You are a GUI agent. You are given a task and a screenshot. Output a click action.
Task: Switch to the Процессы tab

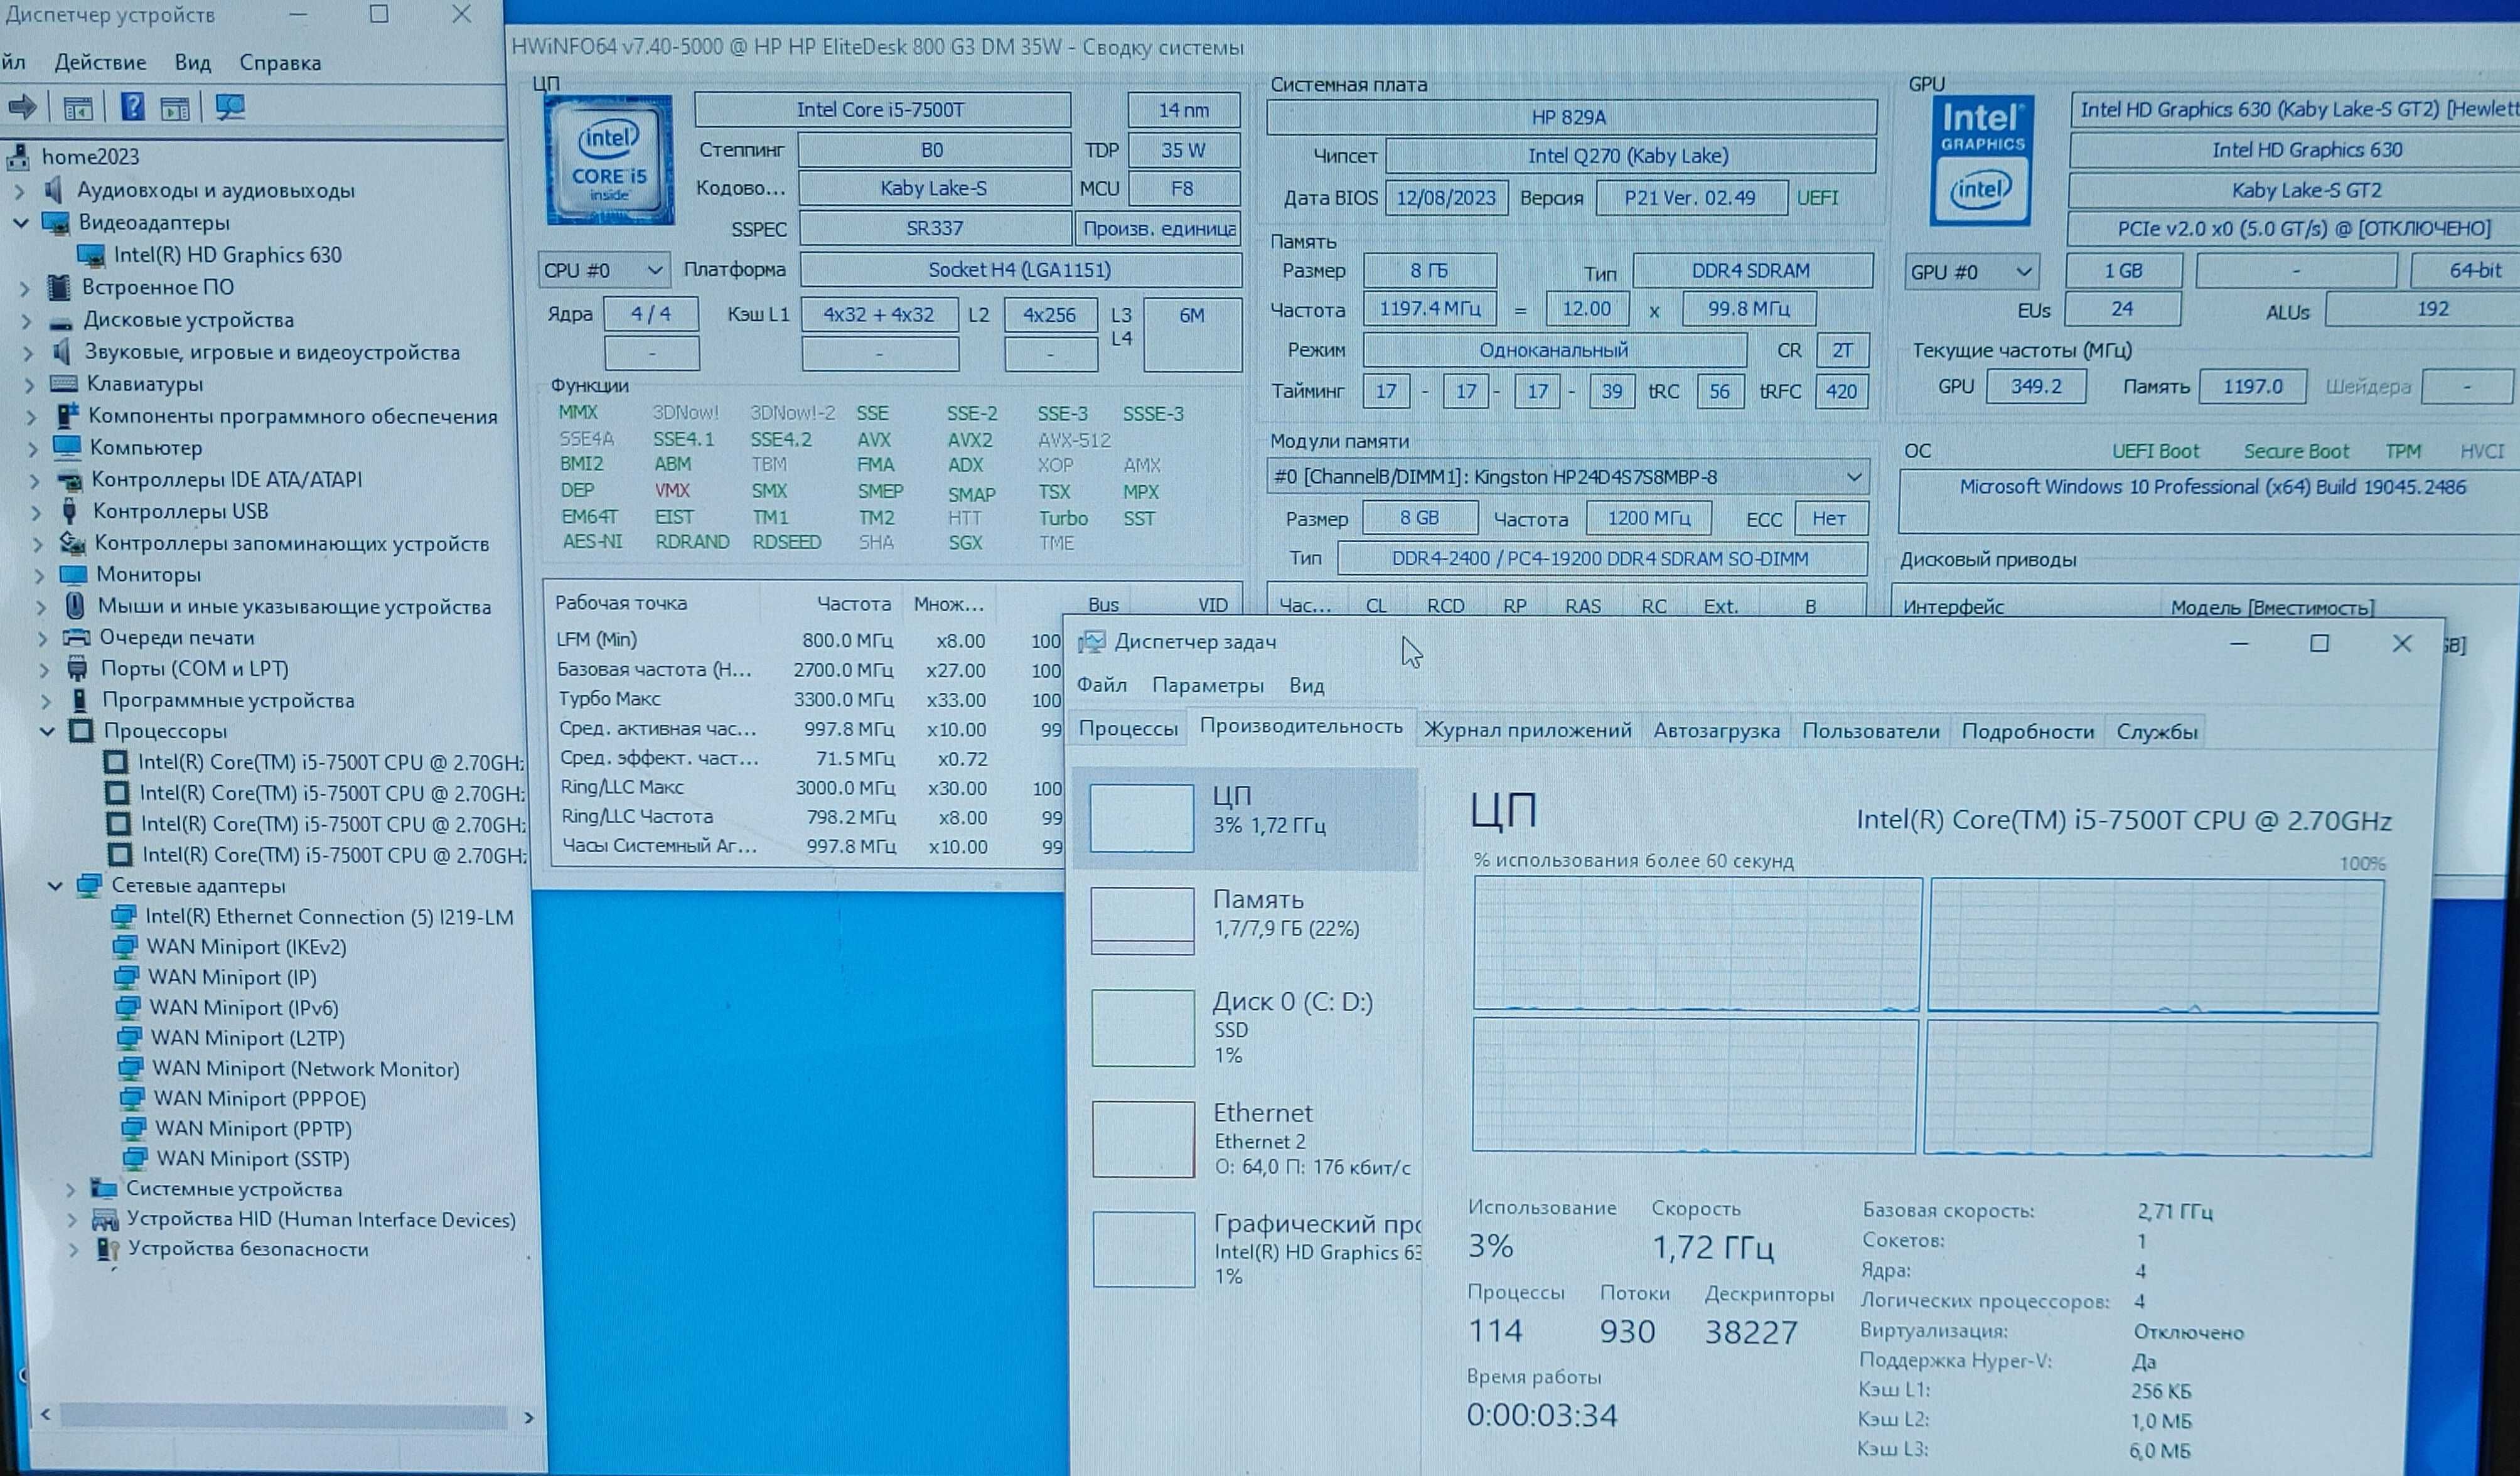pyautogui.click(x=1128, y=729)
